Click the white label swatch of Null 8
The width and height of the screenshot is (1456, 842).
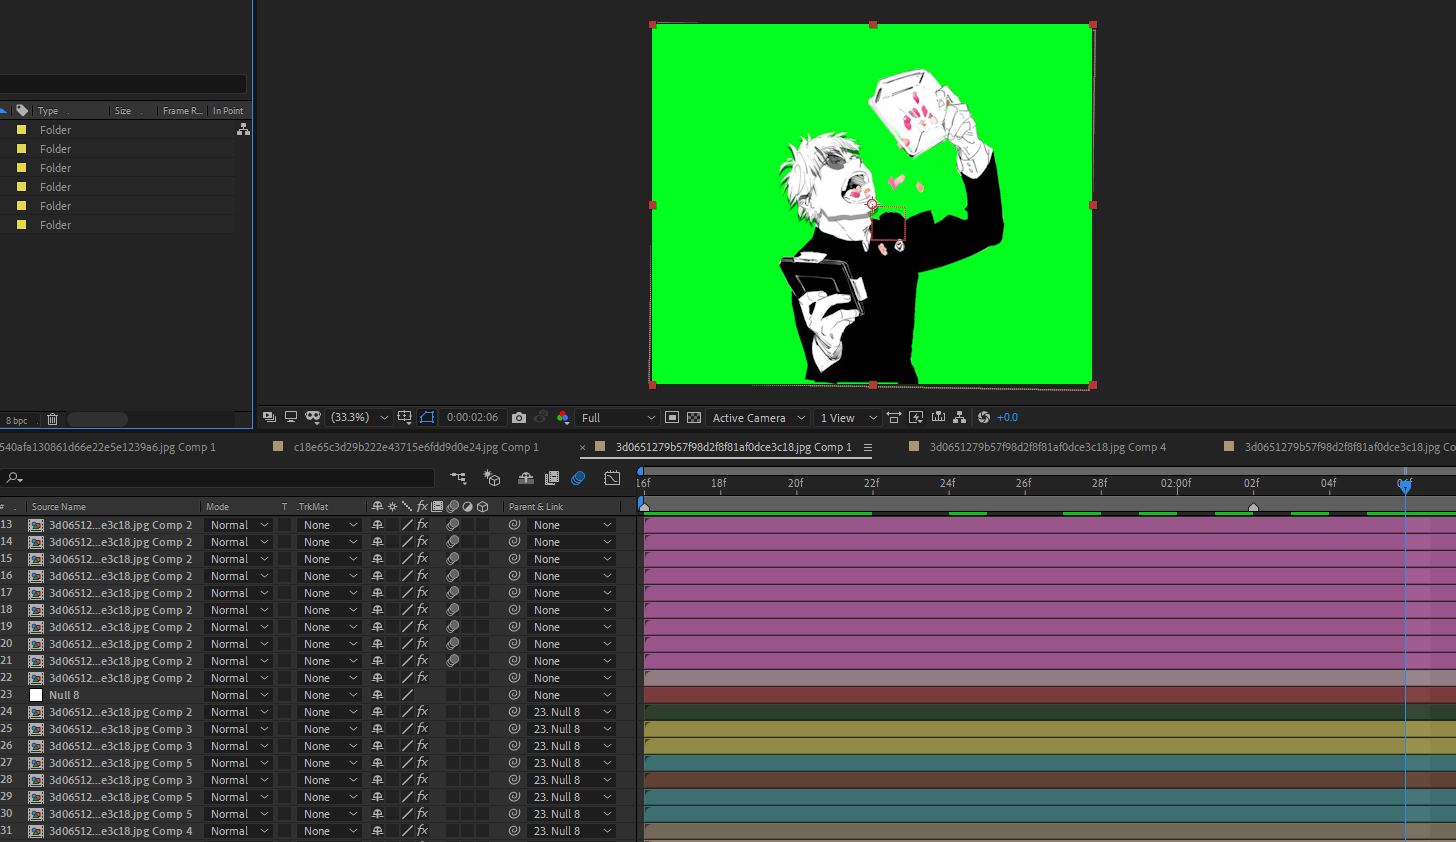[x=36, y=695]
